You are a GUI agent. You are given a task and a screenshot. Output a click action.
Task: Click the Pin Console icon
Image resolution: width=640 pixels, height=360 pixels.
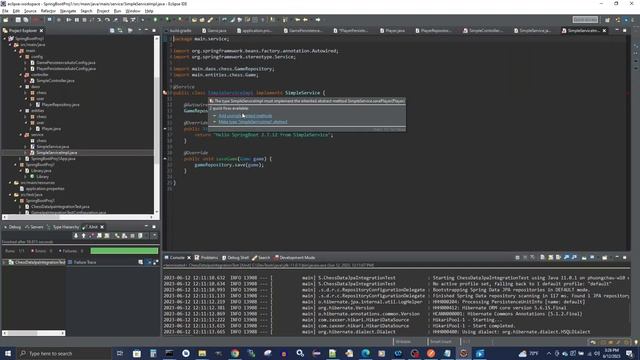pos(584,258)
